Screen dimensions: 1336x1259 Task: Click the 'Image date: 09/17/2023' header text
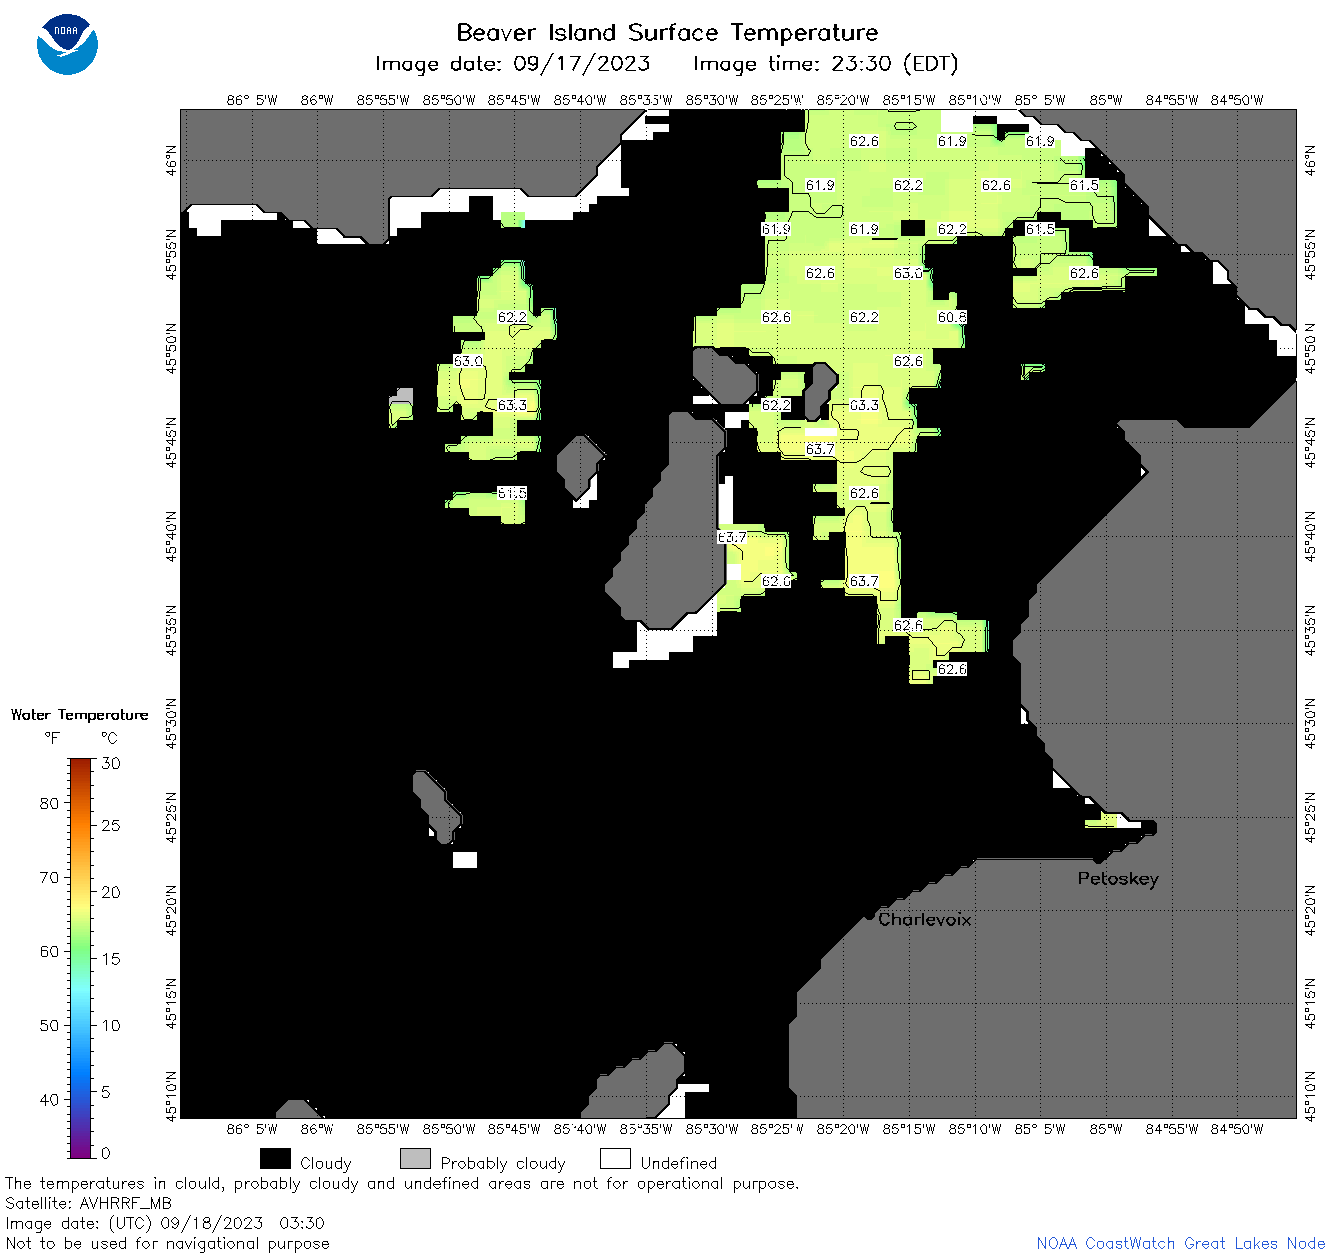(512, 64)
